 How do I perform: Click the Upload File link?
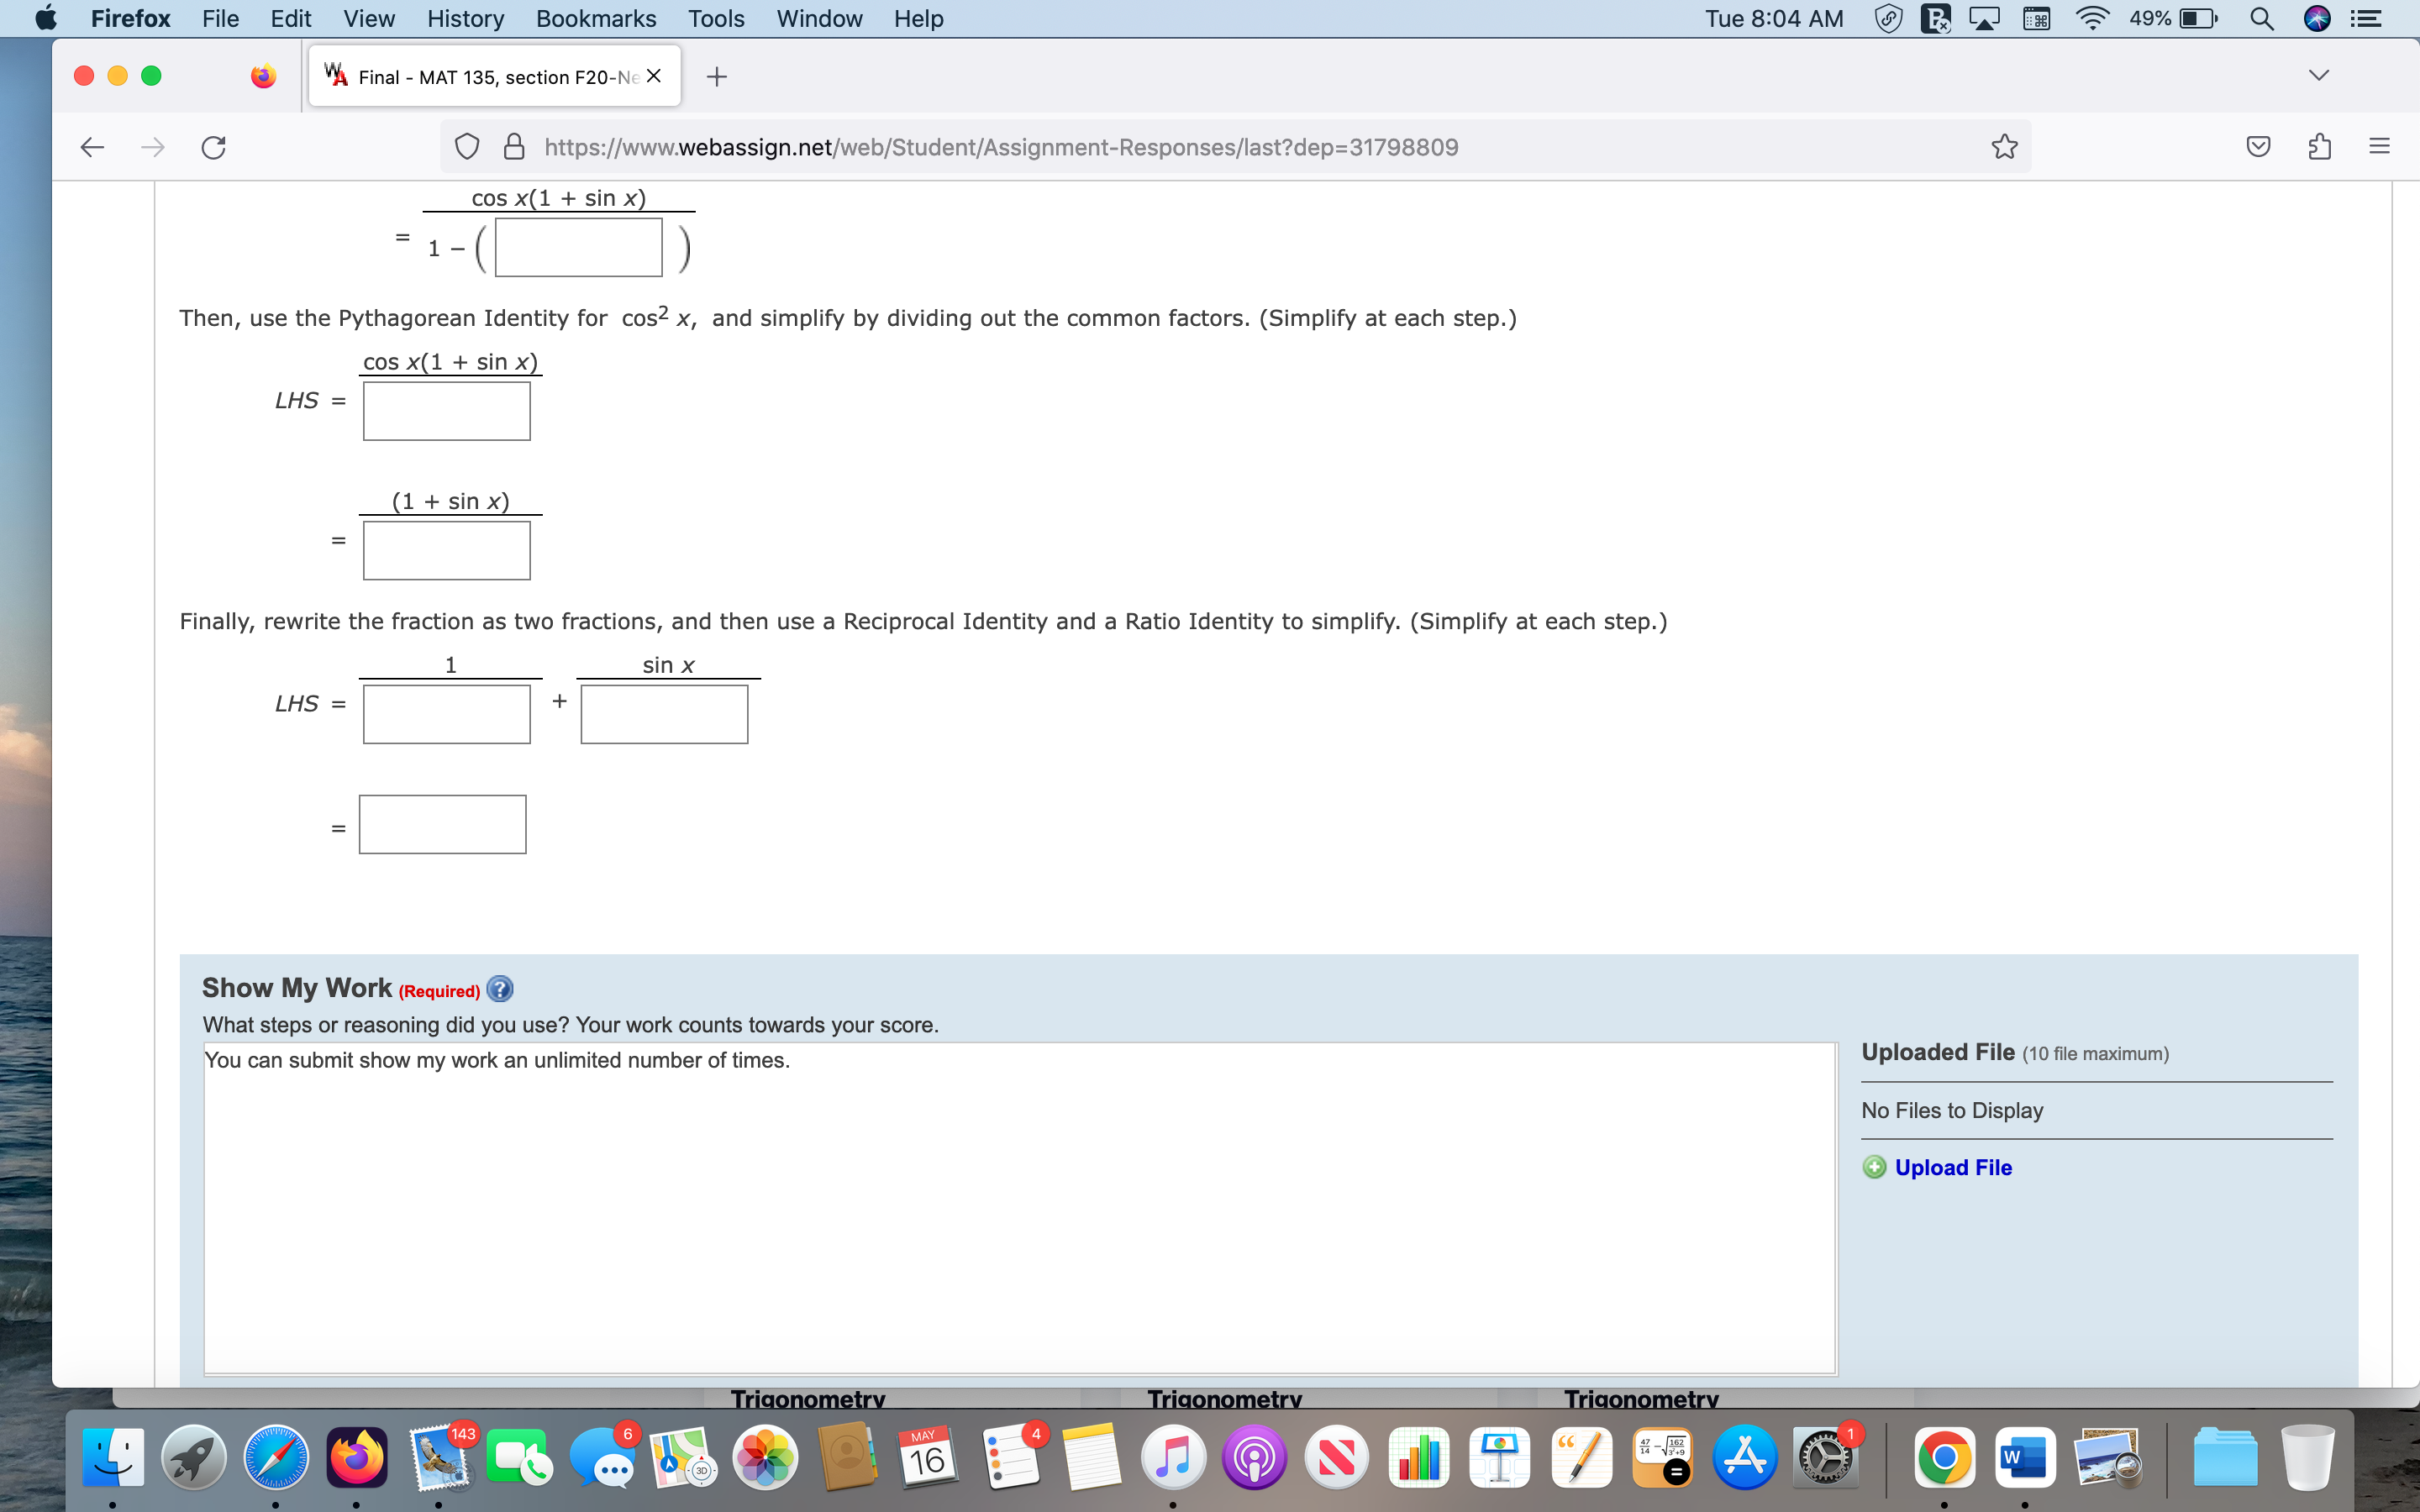coord(1952,1167)
